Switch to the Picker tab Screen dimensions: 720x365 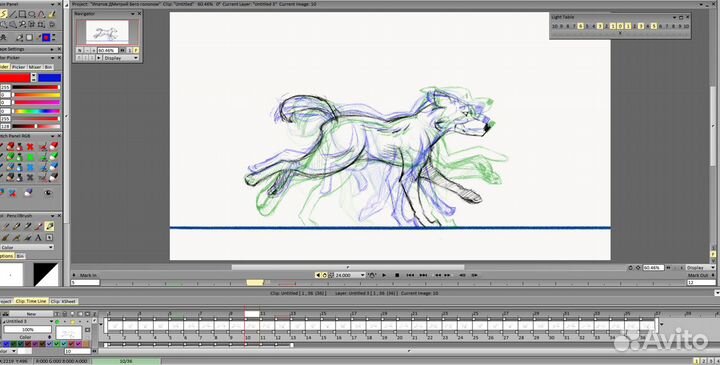[18, 67]
